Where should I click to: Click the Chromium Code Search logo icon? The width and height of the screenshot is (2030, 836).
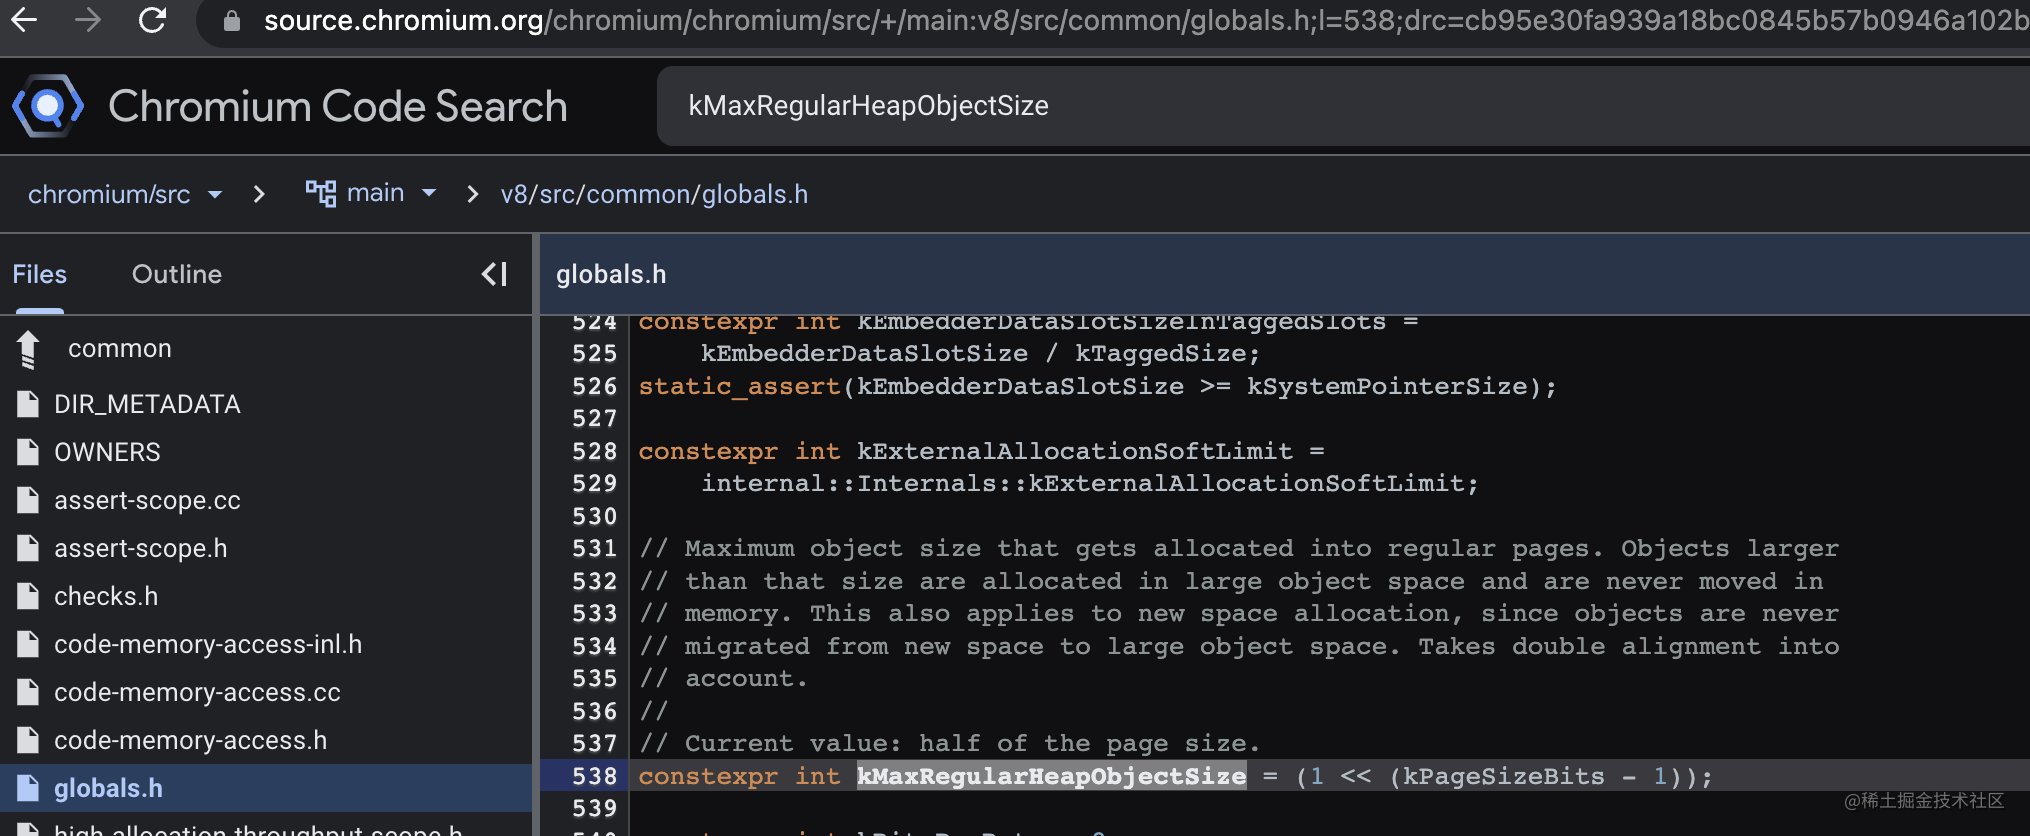(46, 105)
